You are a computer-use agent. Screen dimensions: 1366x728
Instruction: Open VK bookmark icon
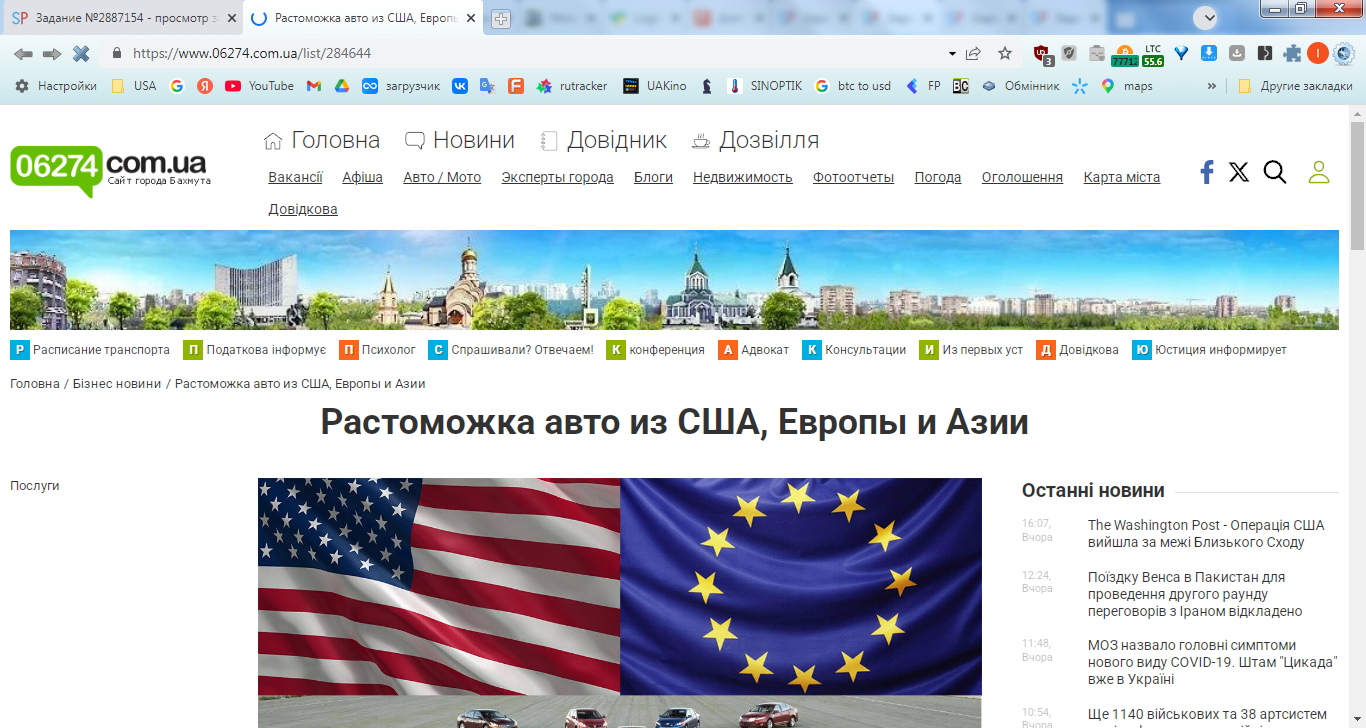(460, 86)
